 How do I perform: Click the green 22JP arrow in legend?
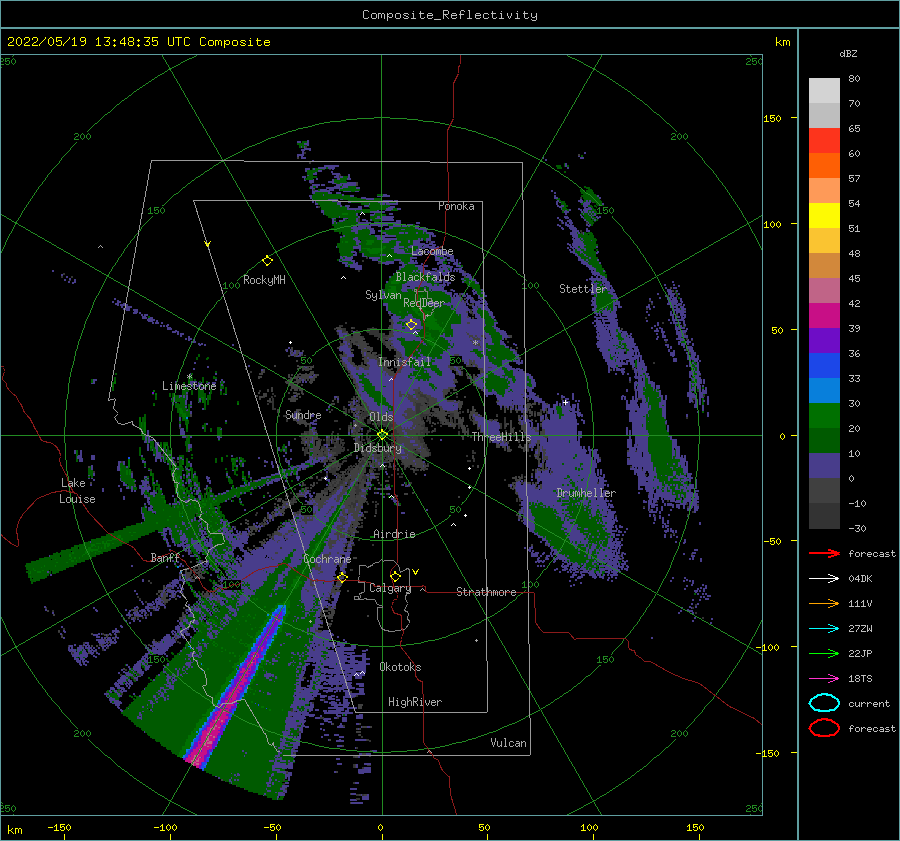coord(824,653)
